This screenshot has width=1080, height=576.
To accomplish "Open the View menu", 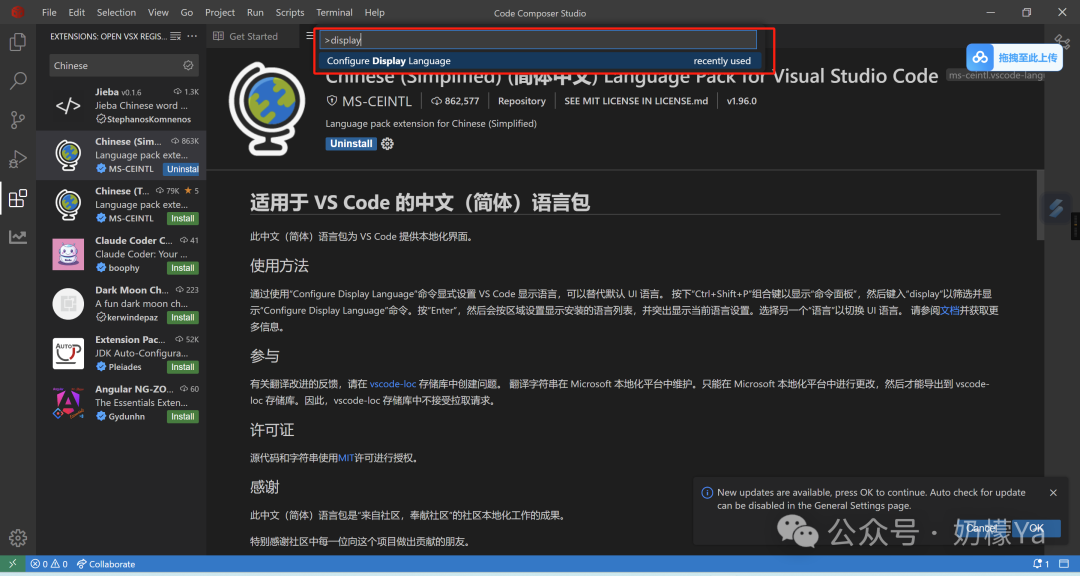I will click(158, 12).
